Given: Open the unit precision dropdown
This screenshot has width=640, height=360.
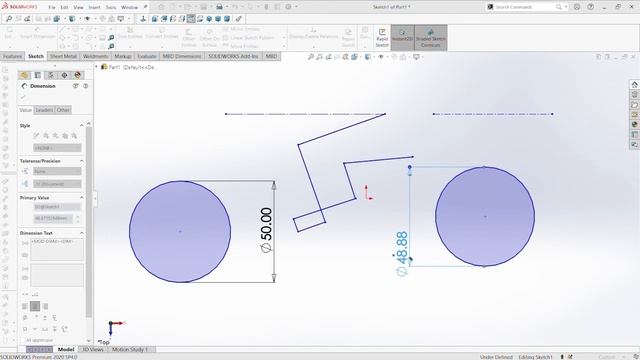Looking at the screenshot, I should coord(57,184).
